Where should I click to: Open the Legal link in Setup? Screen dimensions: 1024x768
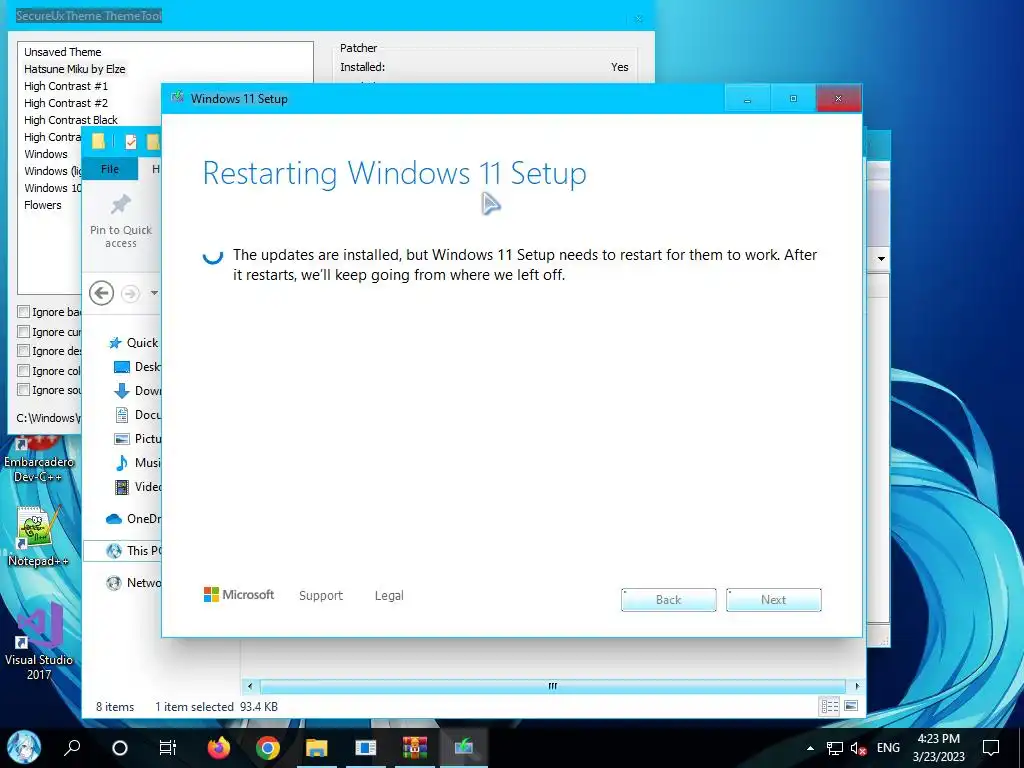[x=389, y=596]
